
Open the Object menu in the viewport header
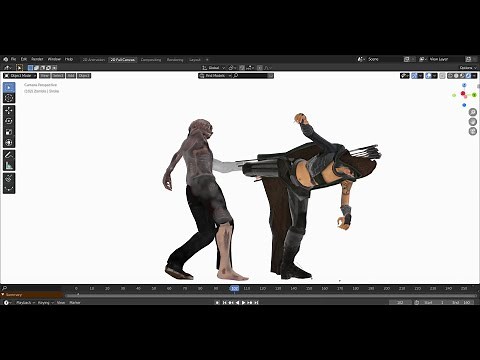tap(84, 76)
